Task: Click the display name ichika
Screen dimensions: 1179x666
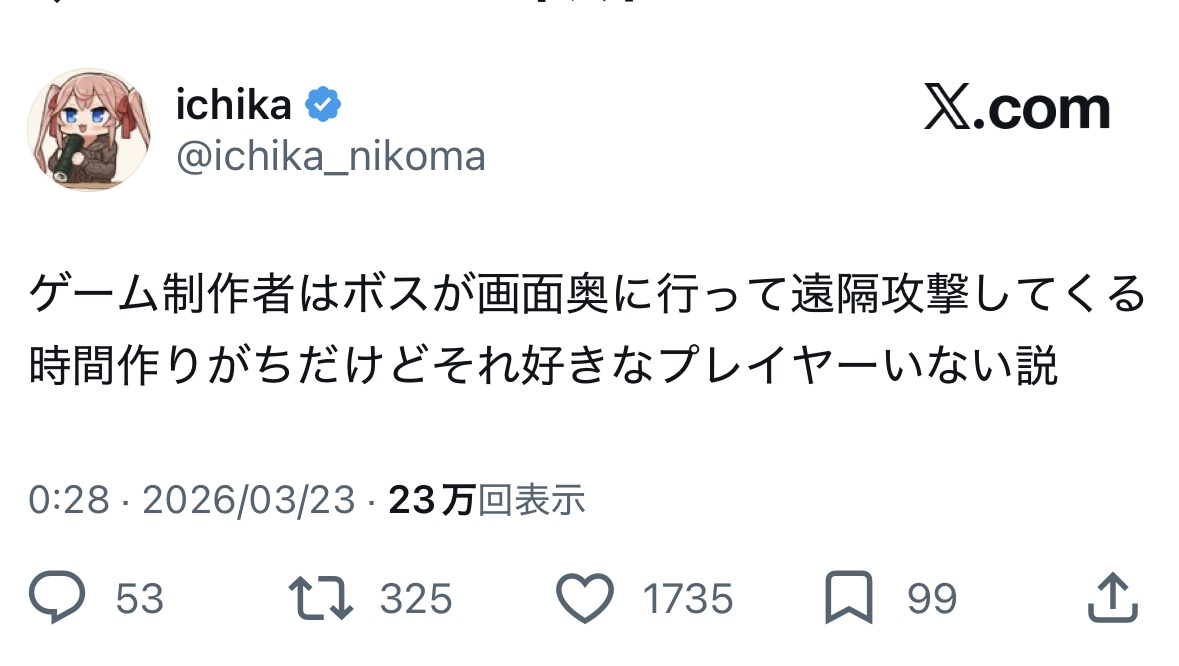Action: coord(233,104)
